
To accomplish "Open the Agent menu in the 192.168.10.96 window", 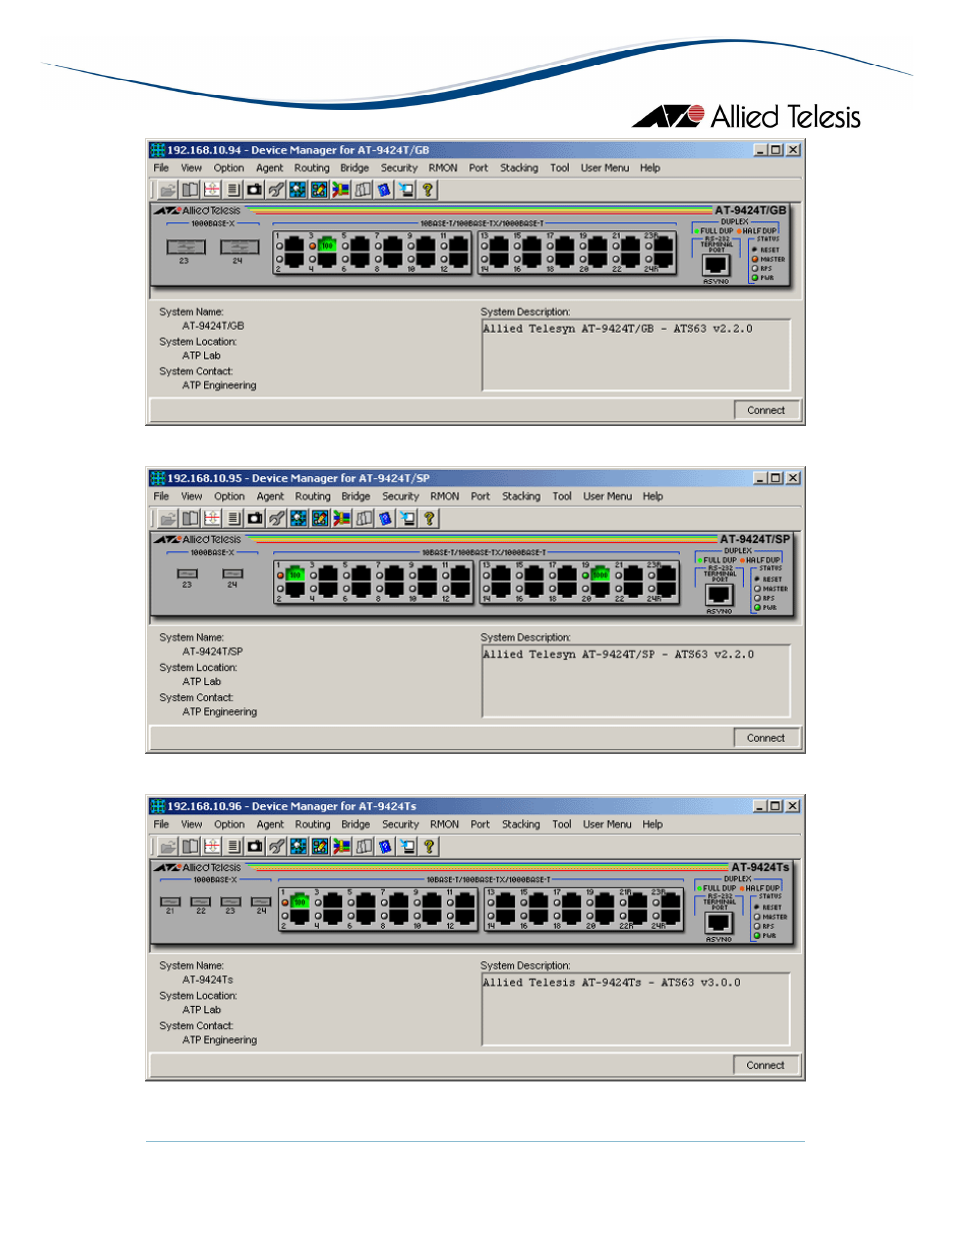I will pyautogui.click(x=270, y=825).
